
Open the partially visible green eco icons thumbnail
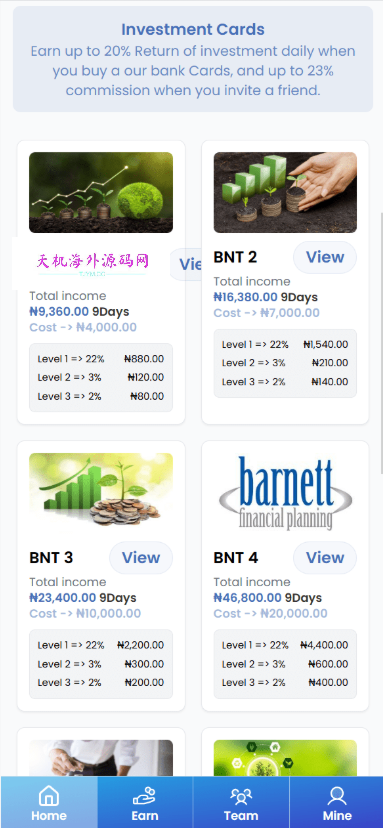coord(285,758)
